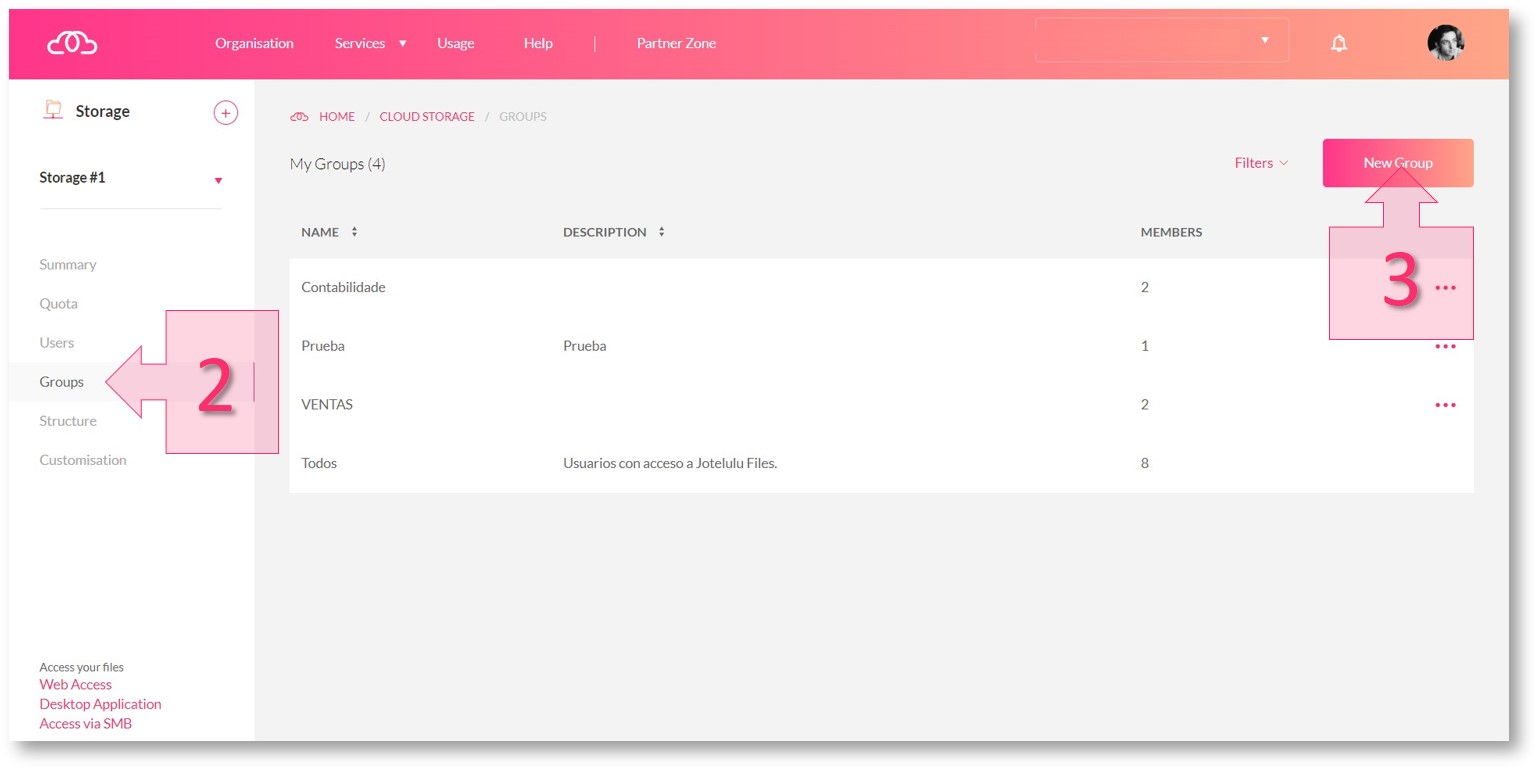Viewport: 1538px width, 770px height.
Task: Open the Usage menu item
Action: click(455, 43)
